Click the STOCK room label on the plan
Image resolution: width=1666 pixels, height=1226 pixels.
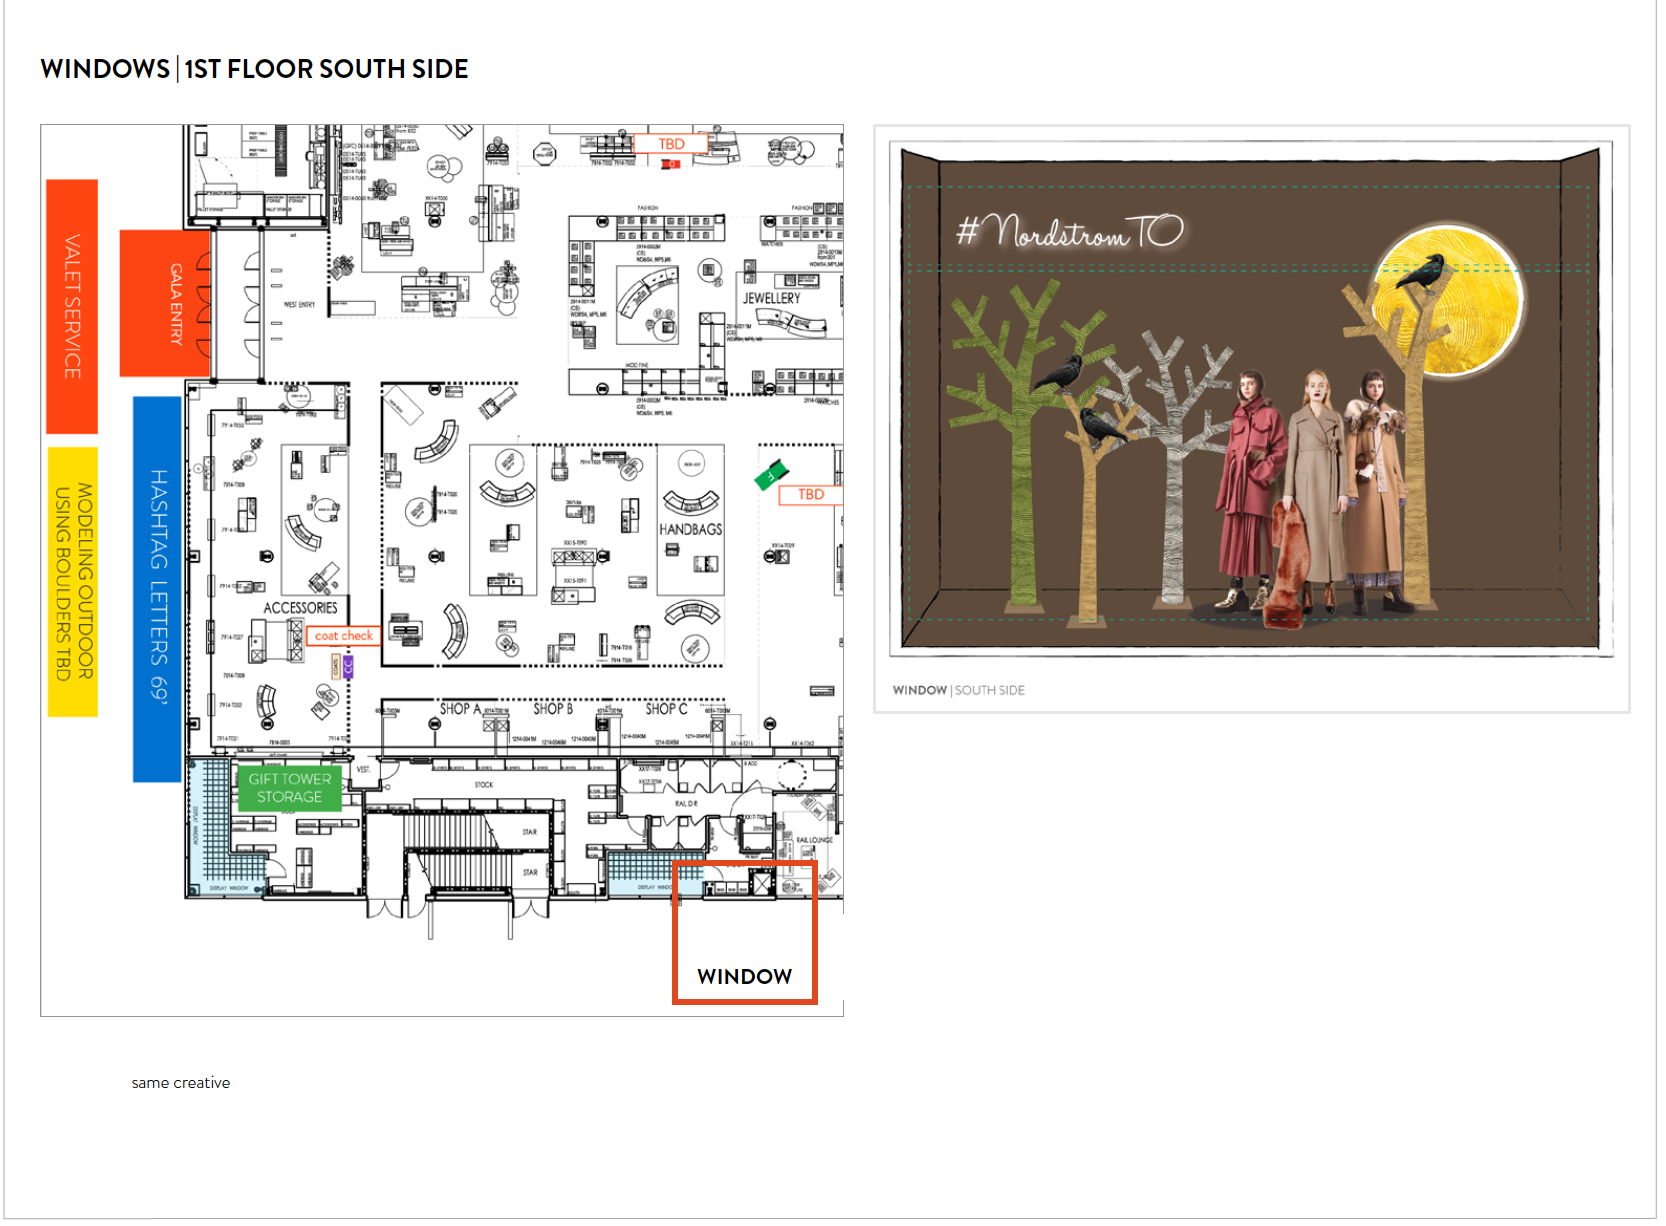(484, 785)
